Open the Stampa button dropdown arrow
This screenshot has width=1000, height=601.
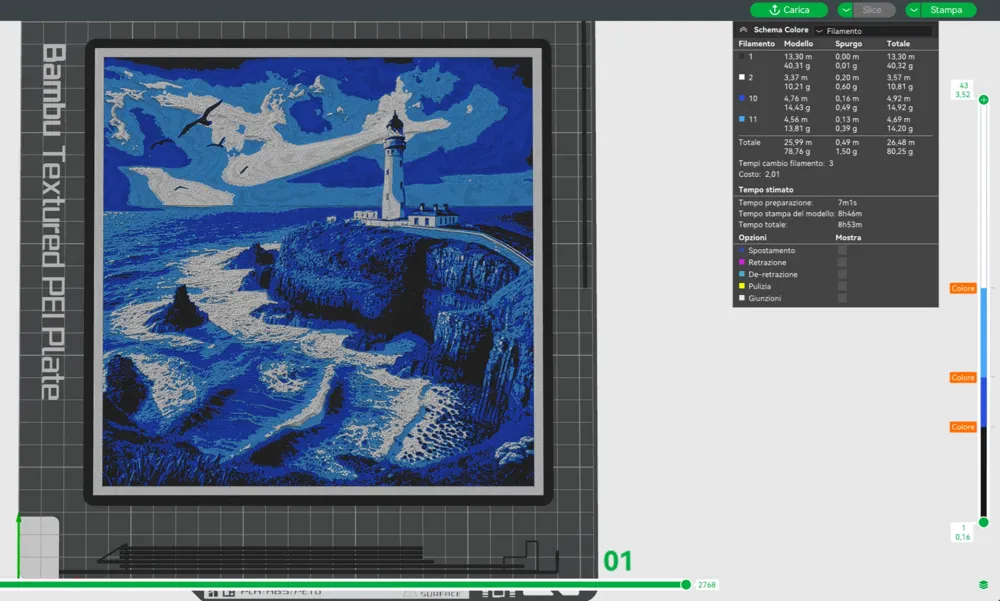914,10
